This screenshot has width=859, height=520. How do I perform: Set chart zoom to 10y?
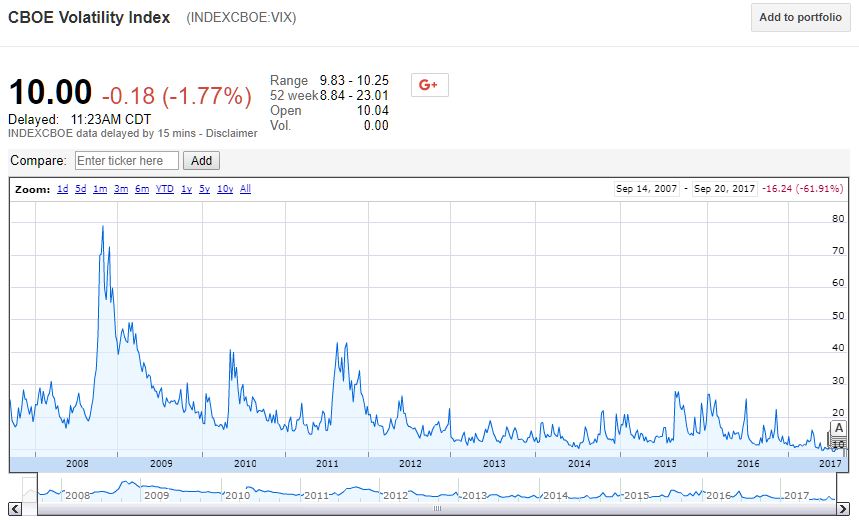pos(225,189)
